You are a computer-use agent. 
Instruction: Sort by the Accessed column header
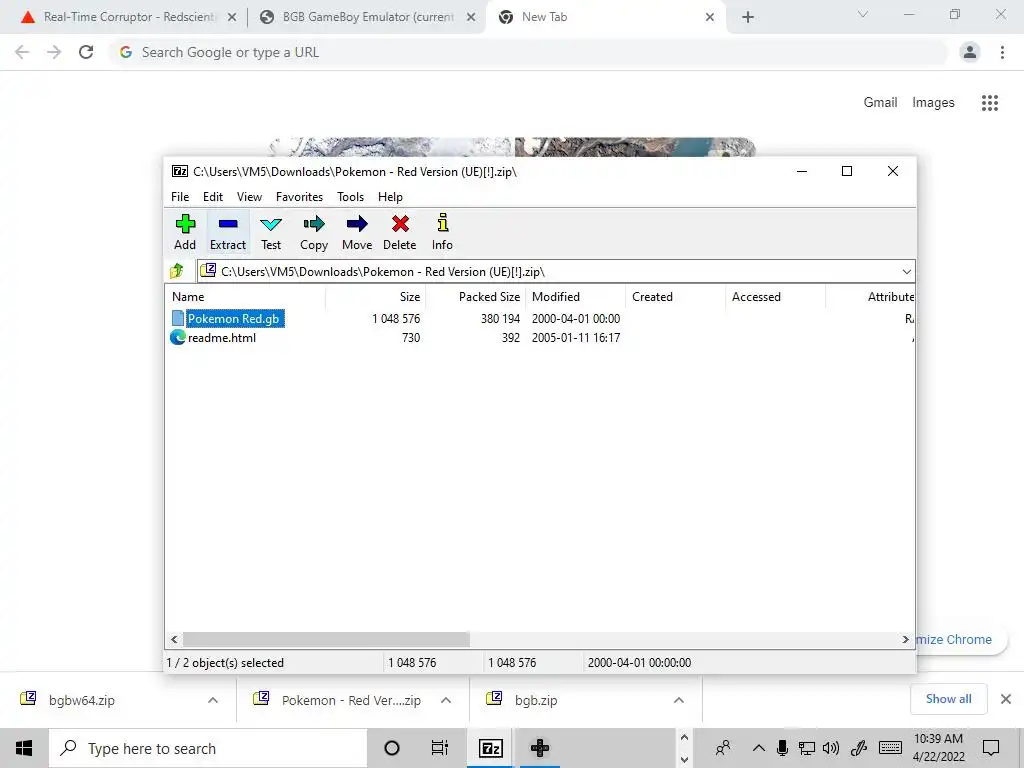coord(775,296)
